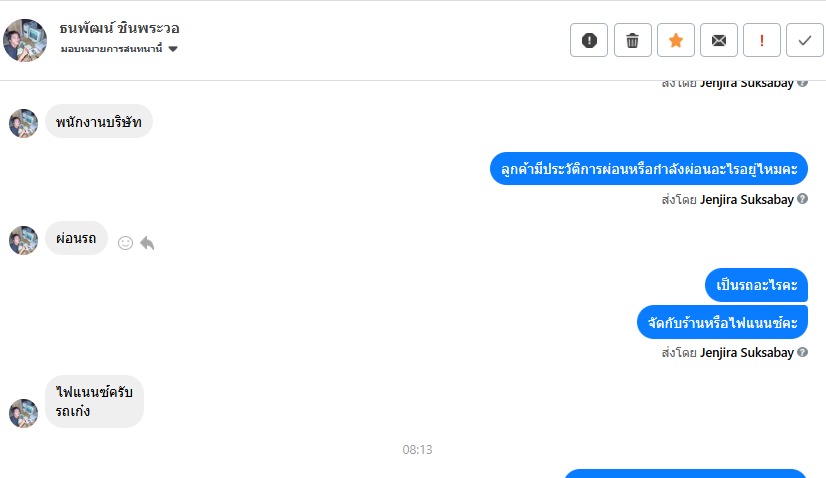Screen dimensions: 826x478
Task: Delete conversation using trash can icon
Action: [x=633, y=40]
